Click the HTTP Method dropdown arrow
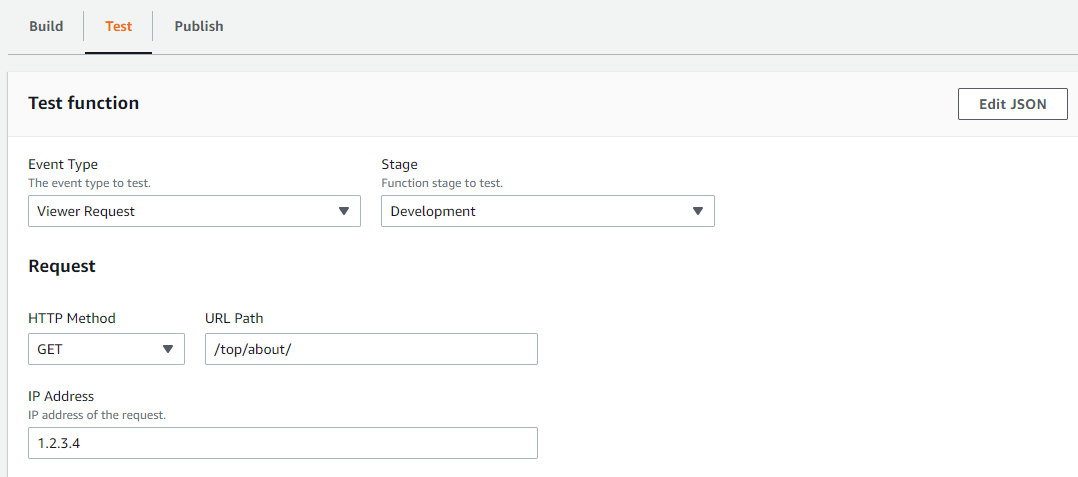 coord(168,349)
